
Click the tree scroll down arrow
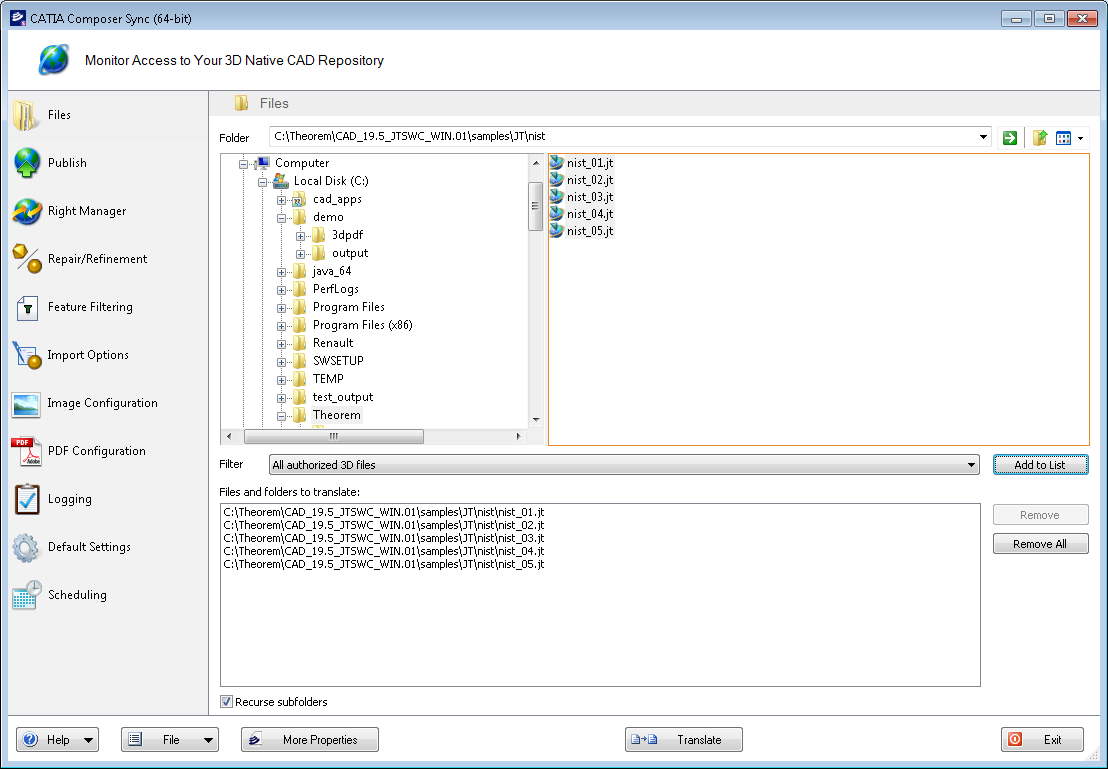536,420
